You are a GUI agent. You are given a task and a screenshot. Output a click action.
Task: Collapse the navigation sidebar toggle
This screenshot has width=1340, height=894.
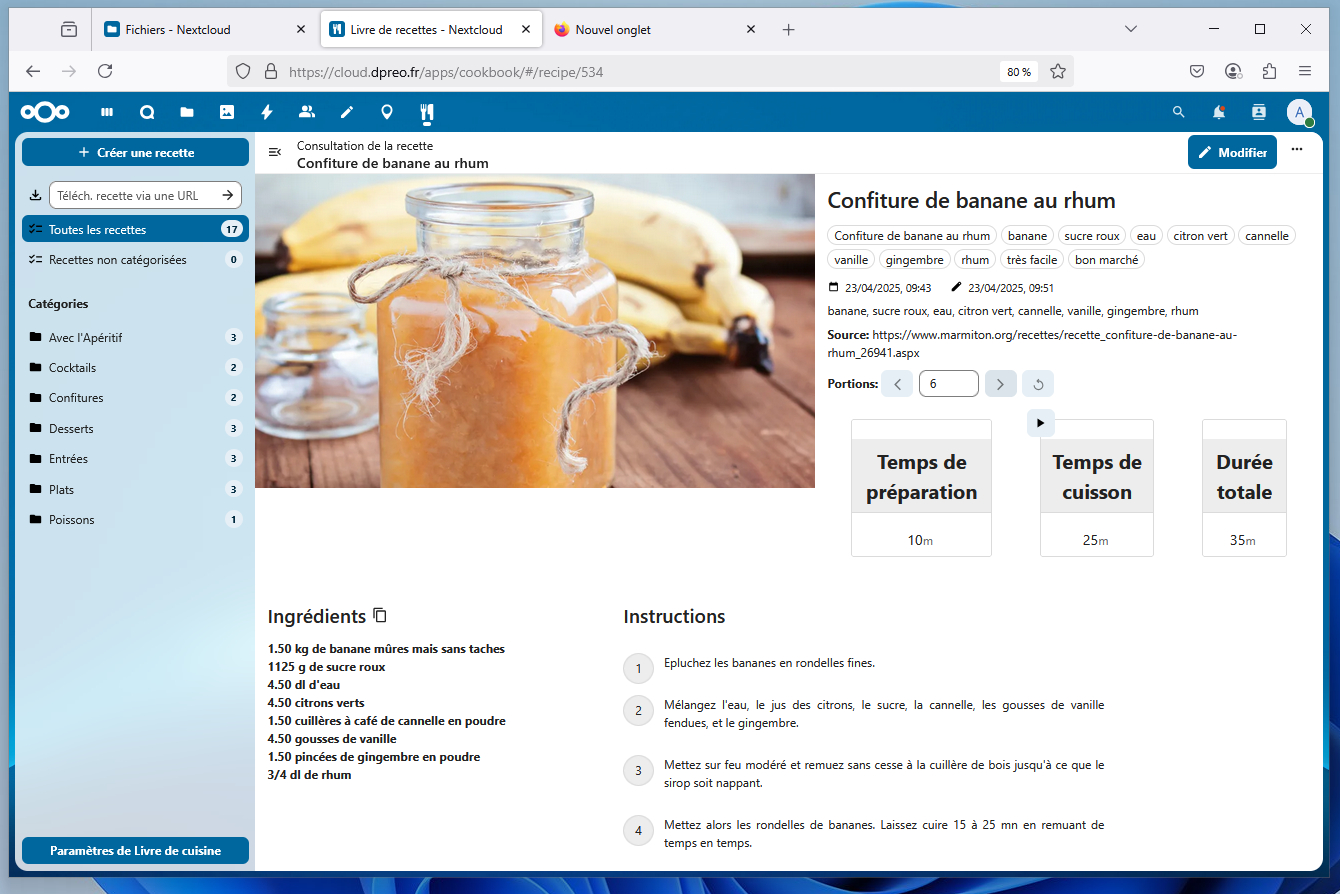pyautogui.click(x=275, y=152)
